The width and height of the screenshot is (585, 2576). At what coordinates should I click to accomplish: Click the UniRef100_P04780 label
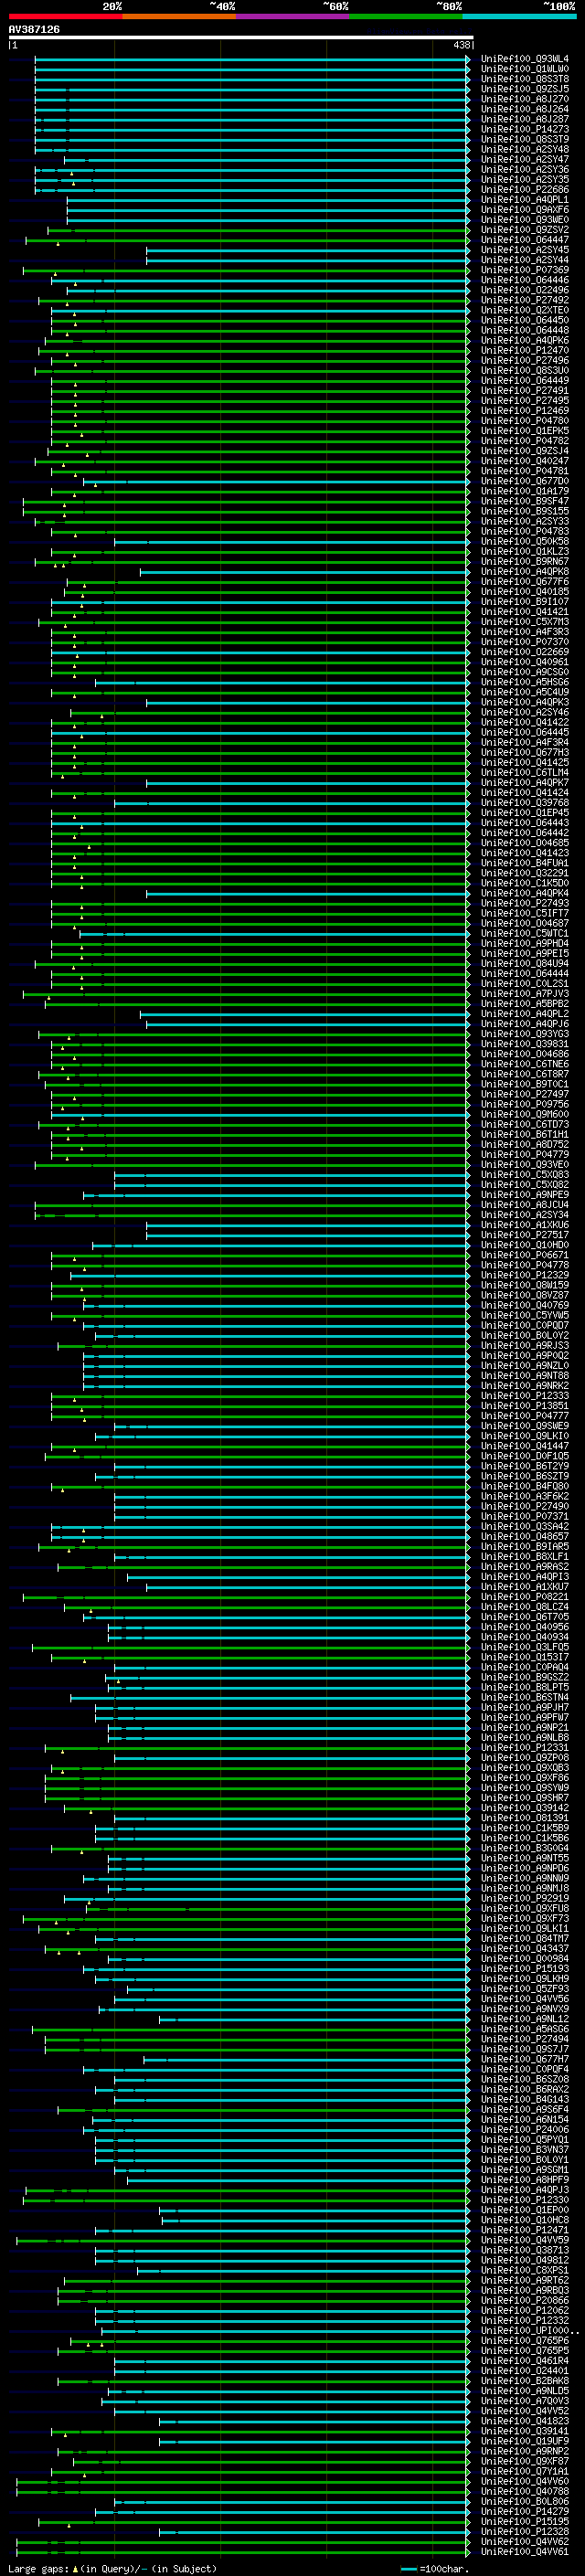coord(525,421)
